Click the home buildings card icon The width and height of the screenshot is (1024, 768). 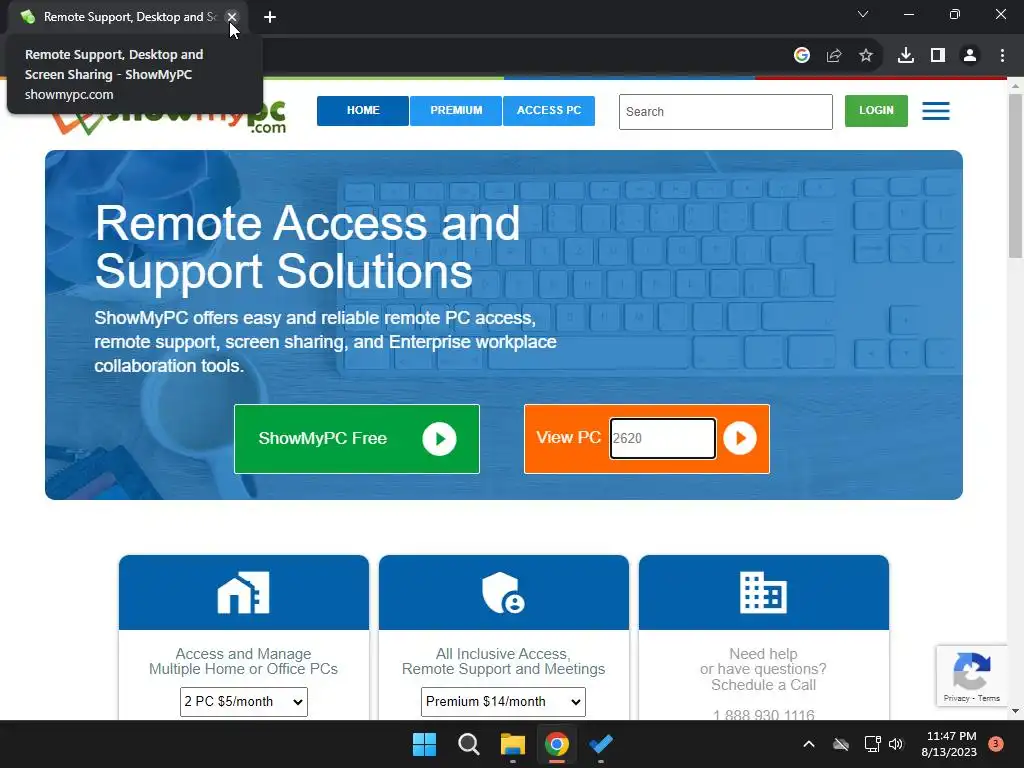(x=244, y=592)
